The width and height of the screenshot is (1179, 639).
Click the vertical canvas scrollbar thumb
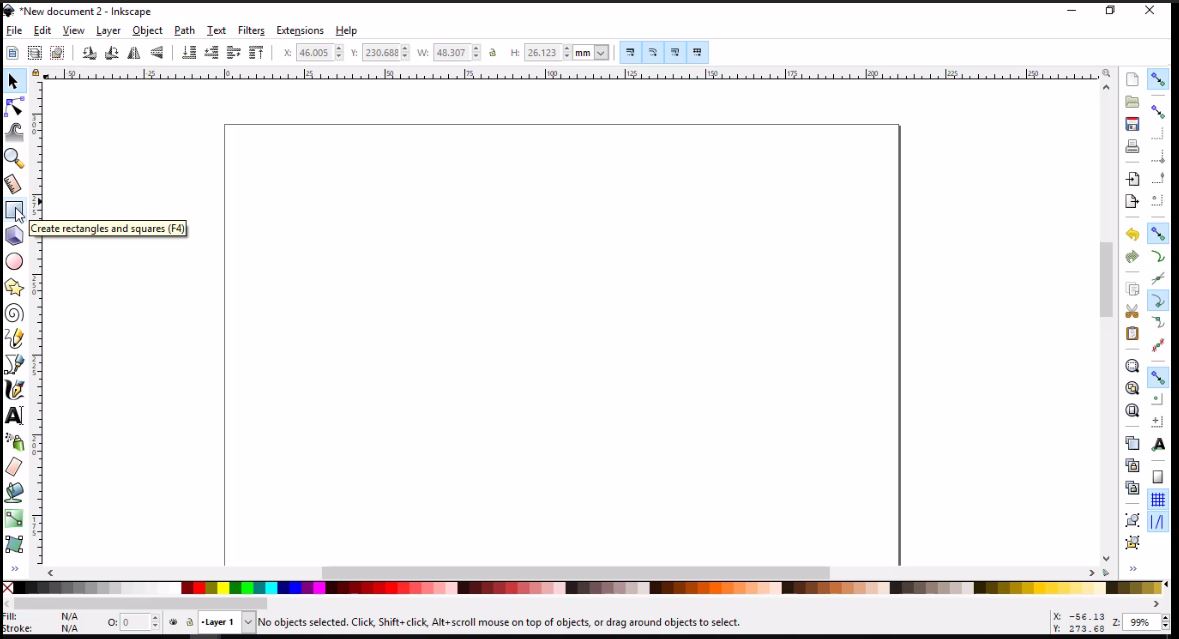pos(1106,280)
